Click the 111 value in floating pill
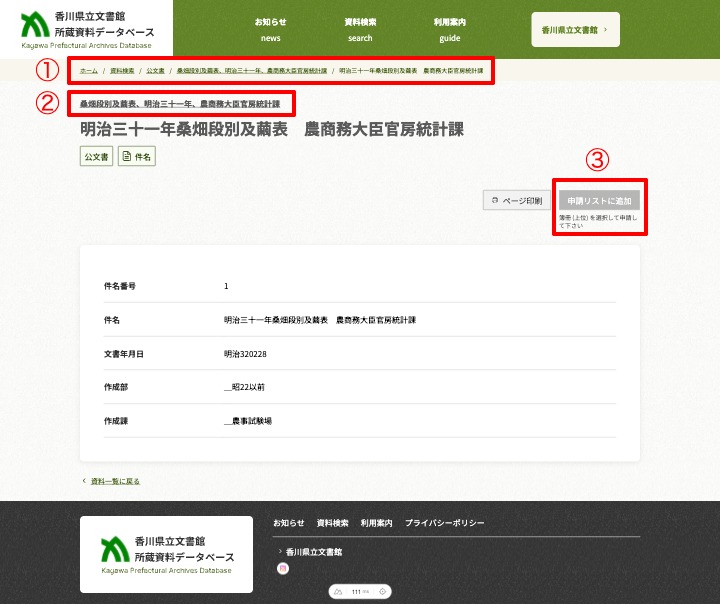This screenshot has height=604, width=720. [x=356, y=592]
